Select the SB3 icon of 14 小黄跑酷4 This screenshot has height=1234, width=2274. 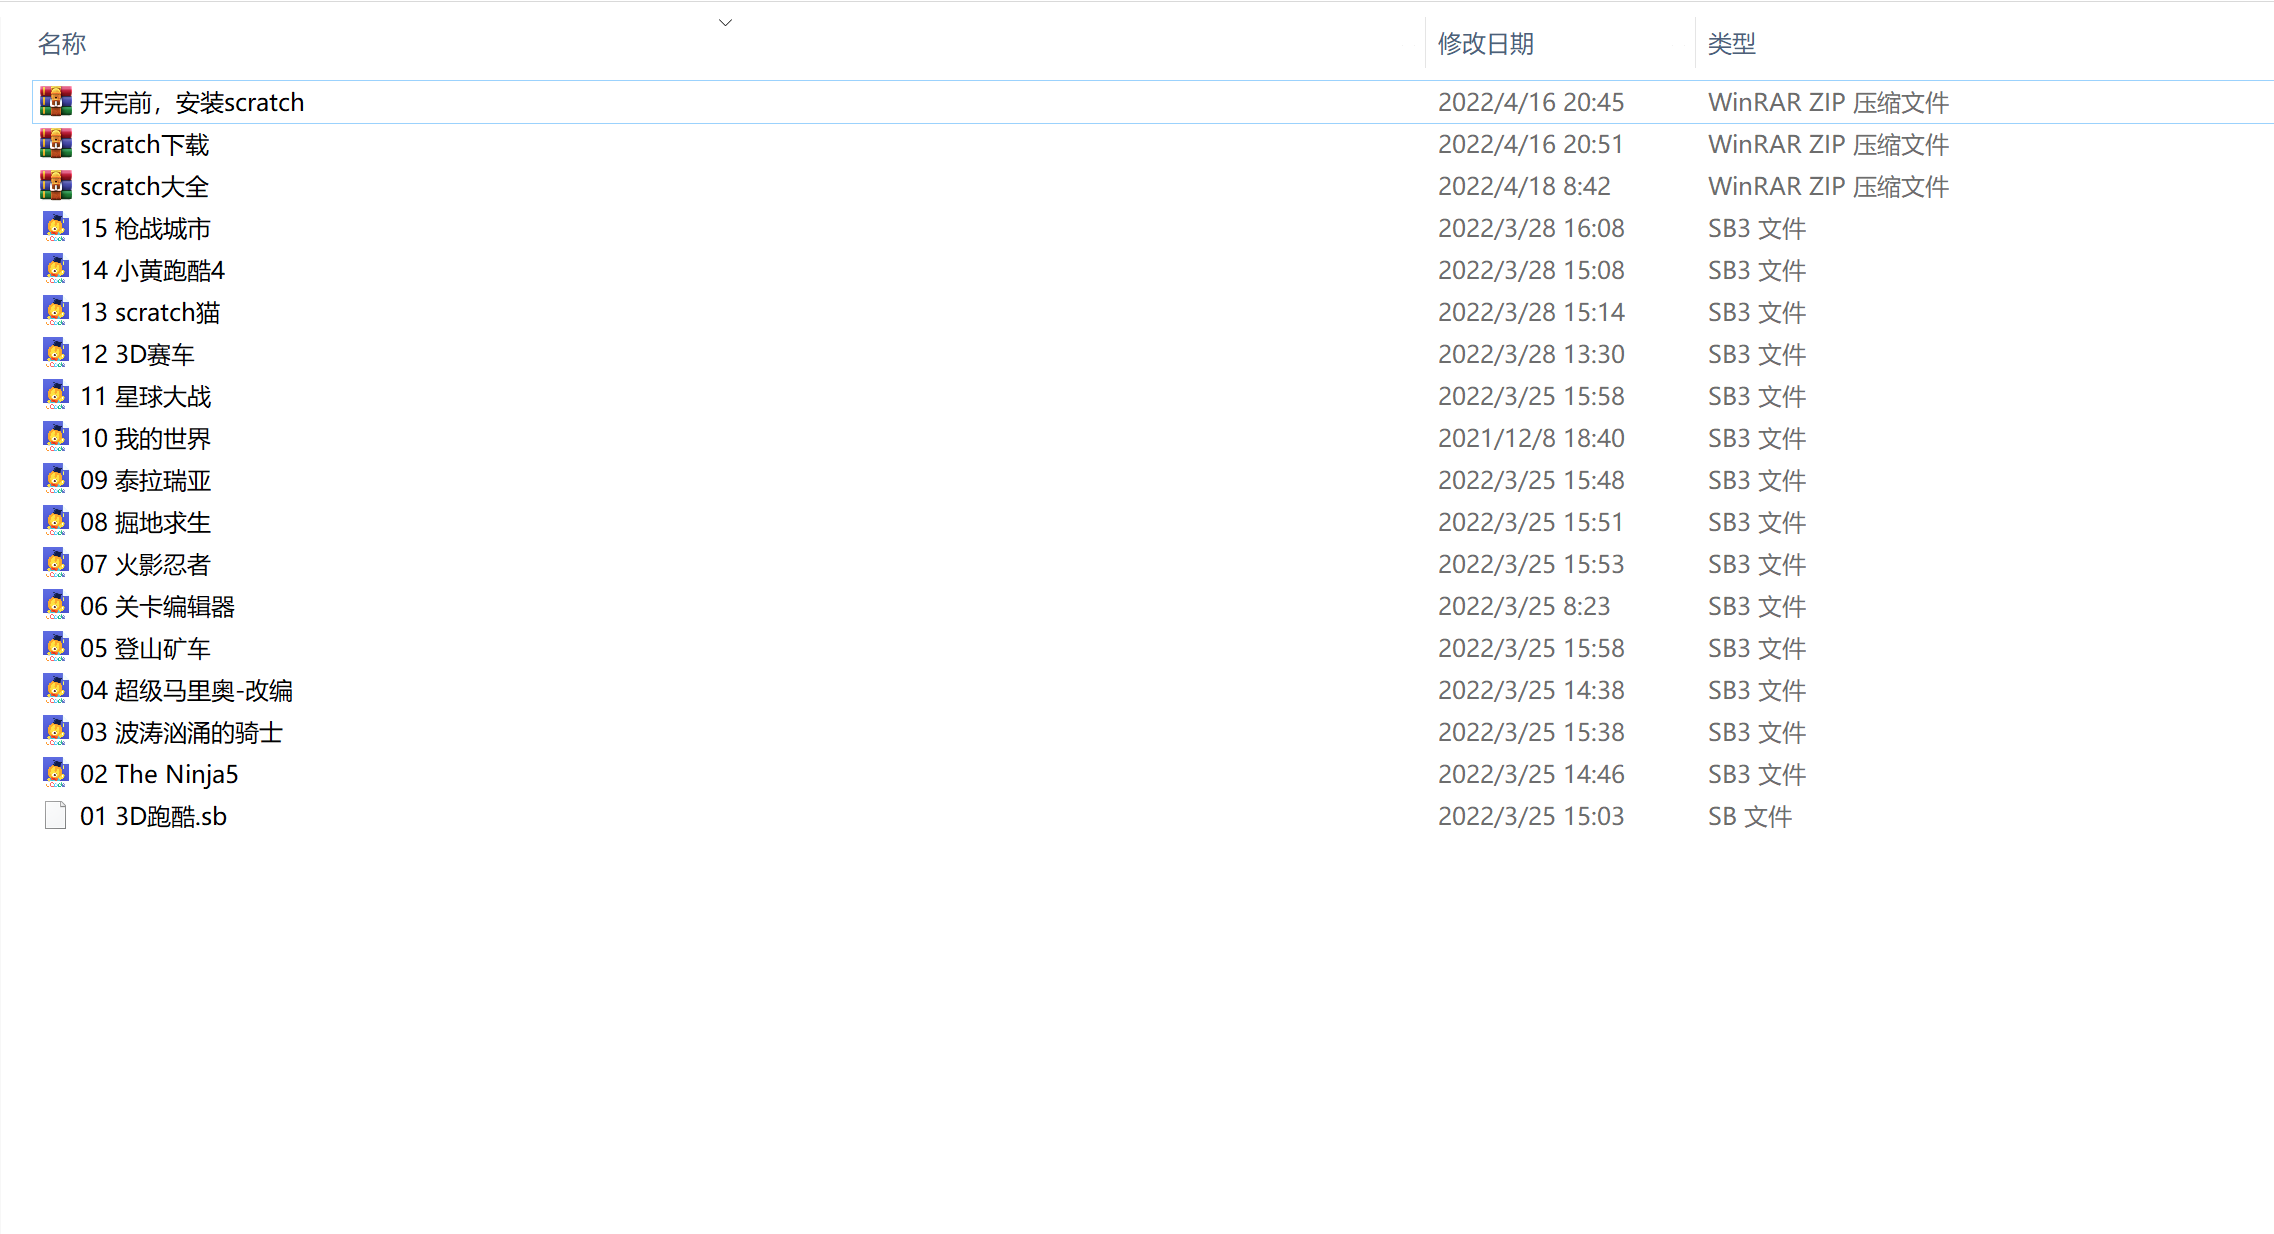pyautogui.click(x=56, y=270)
